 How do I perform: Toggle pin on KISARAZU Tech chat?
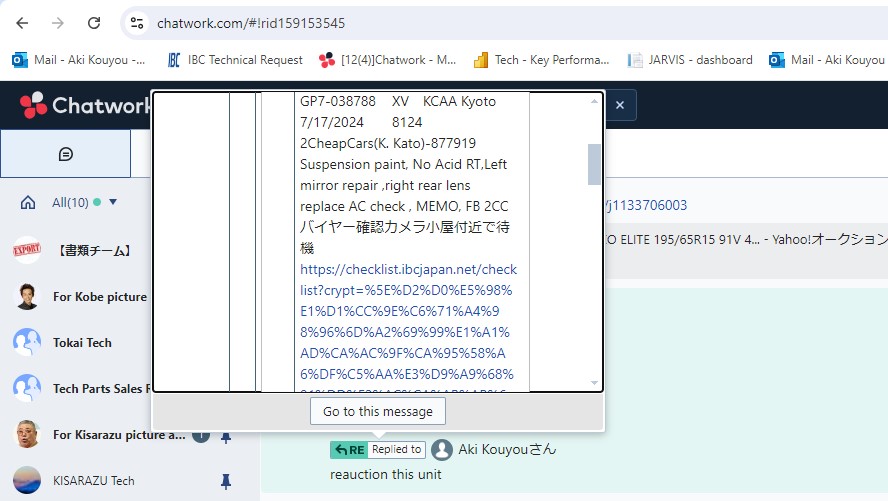[x=225, y=481]
